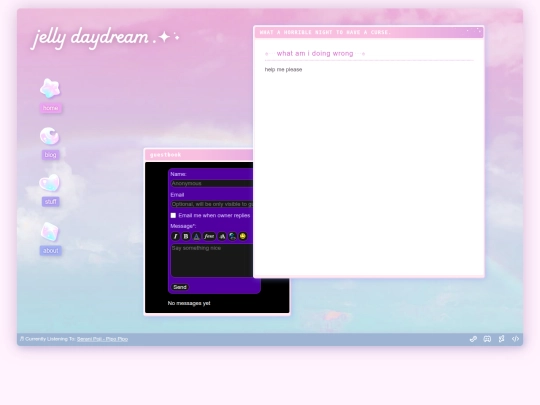The image size is (540, 405).
Task: Click the text color icon in guestbook
Action: tap(196, 236)
